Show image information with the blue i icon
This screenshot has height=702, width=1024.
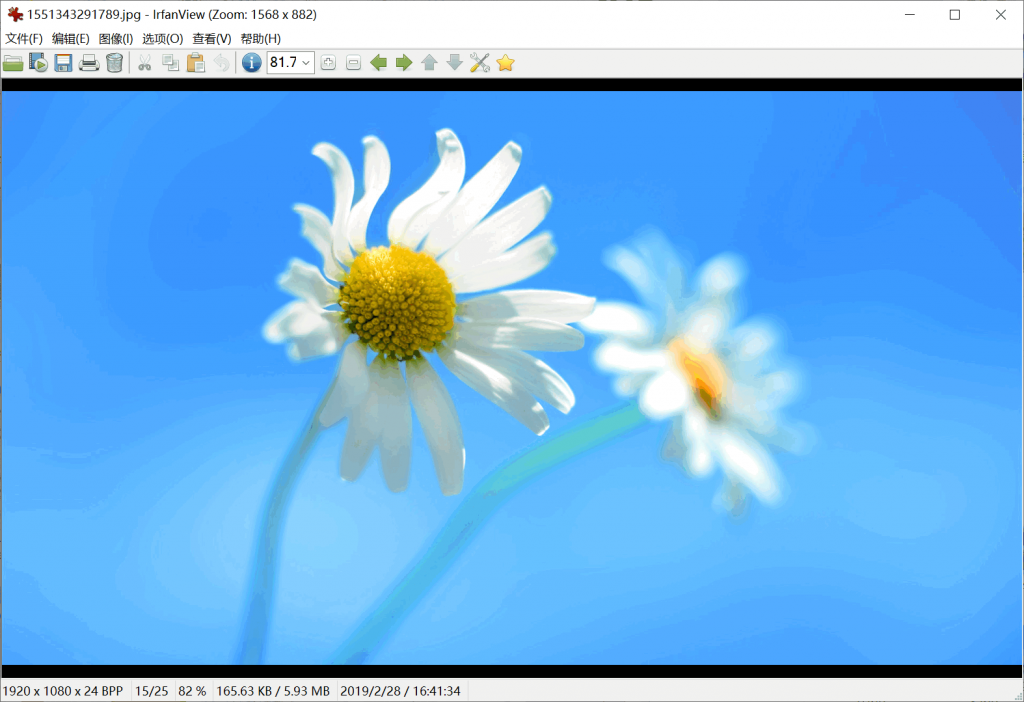coord(251,63)
